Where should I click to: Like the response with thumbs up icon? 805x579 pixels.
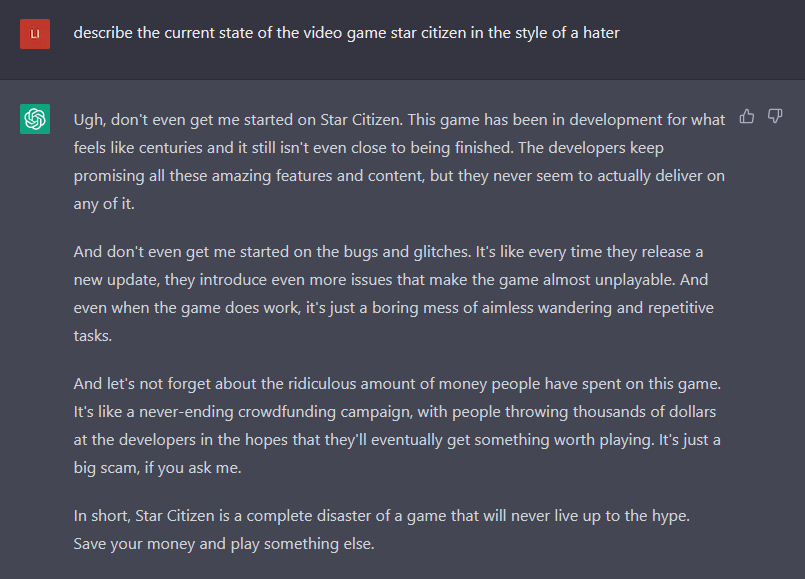747,117
